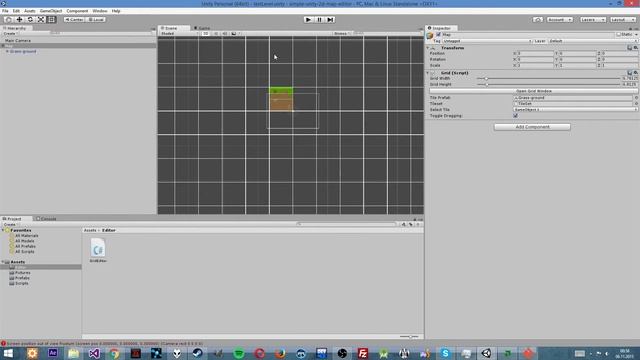Open the GridEditor C# script asset
Image resolution: width=640 pixels, height=360 pixels.
pos(98,250)
